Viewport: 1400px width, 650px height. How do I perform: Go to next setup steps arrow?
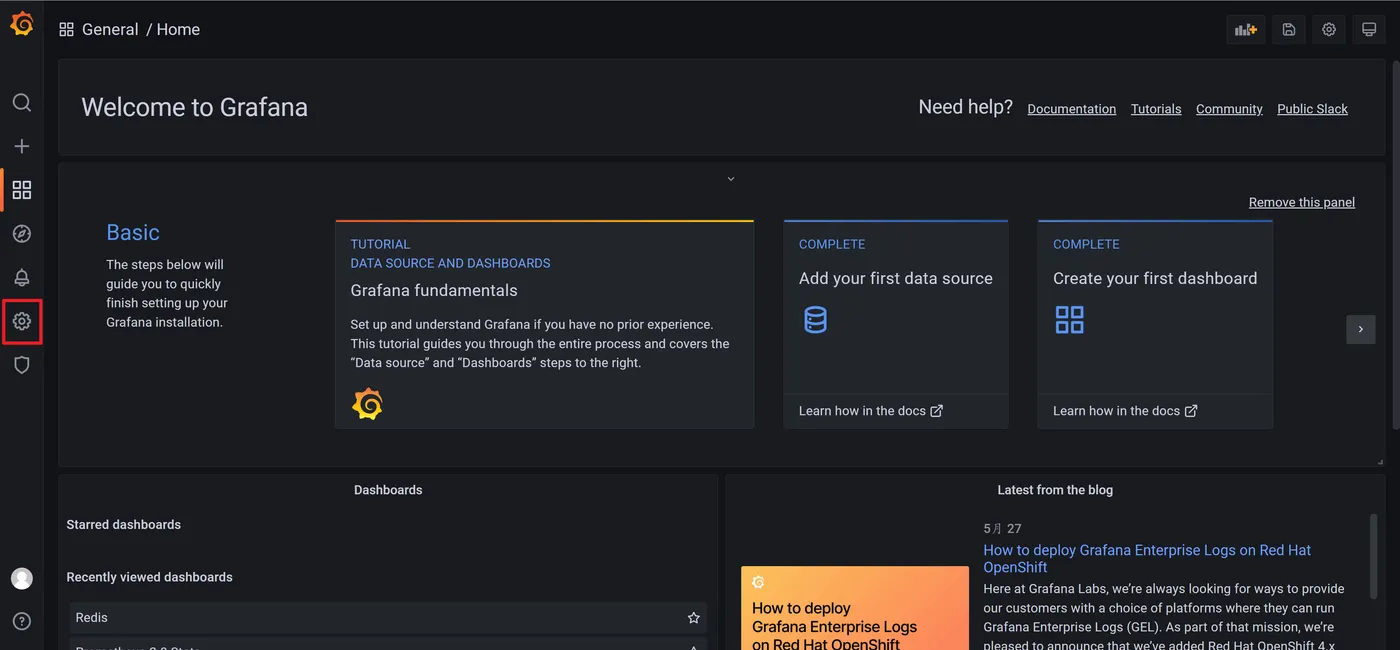[x=1361, y=329]
